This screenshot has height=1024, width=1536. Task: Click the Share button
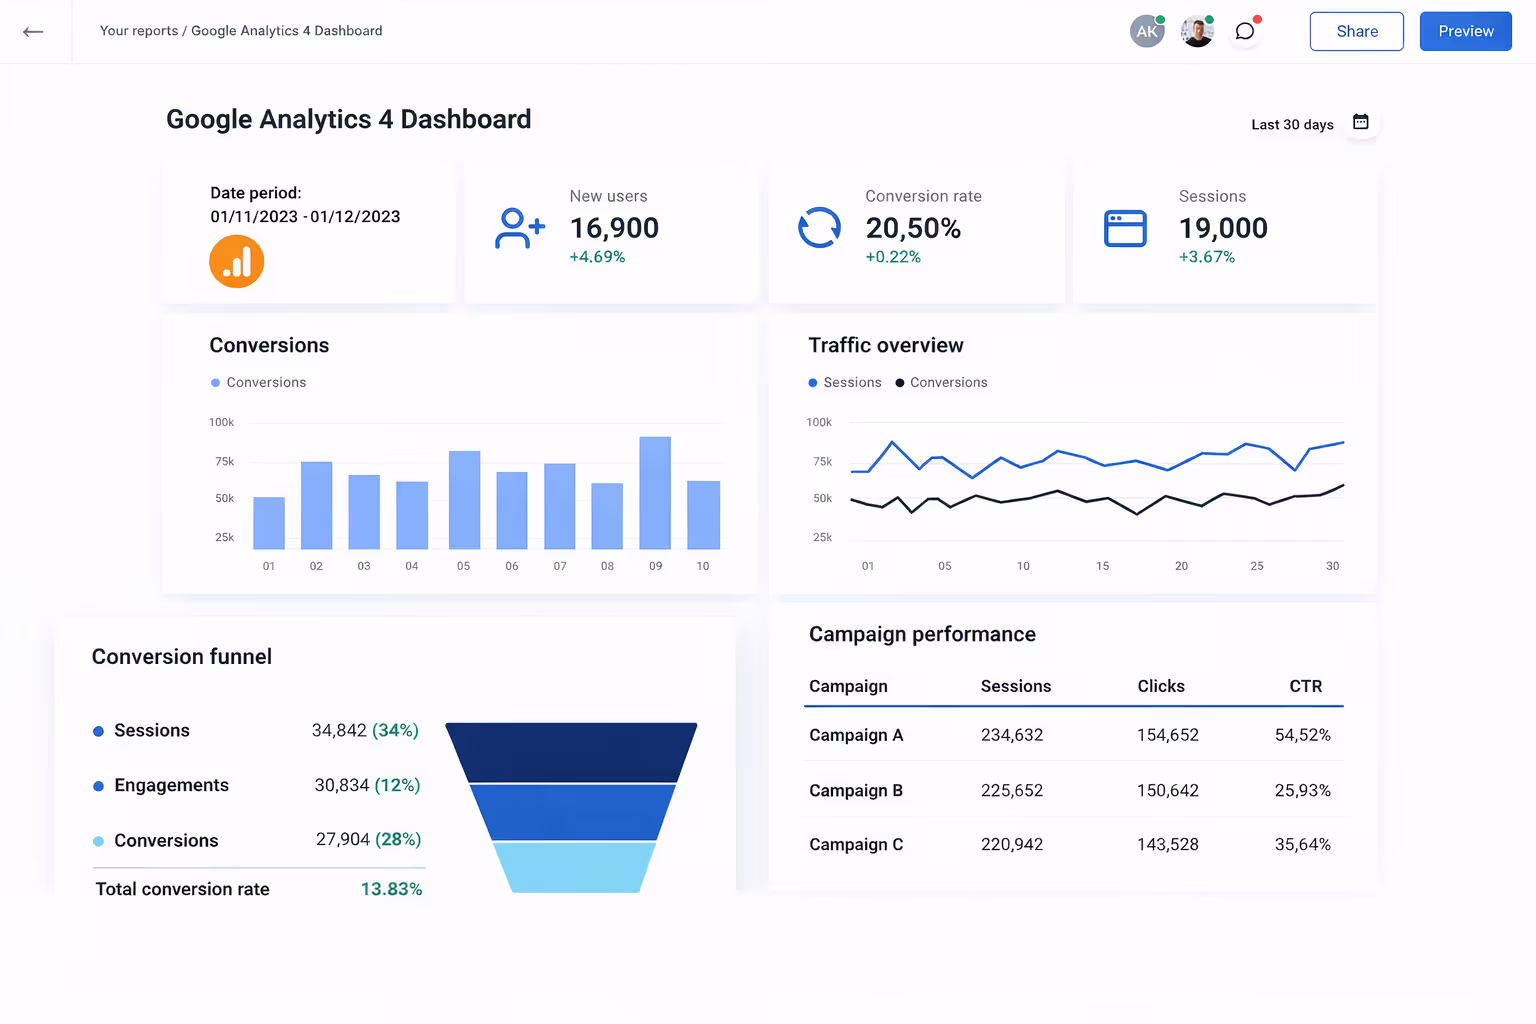tap(1356, 31)
